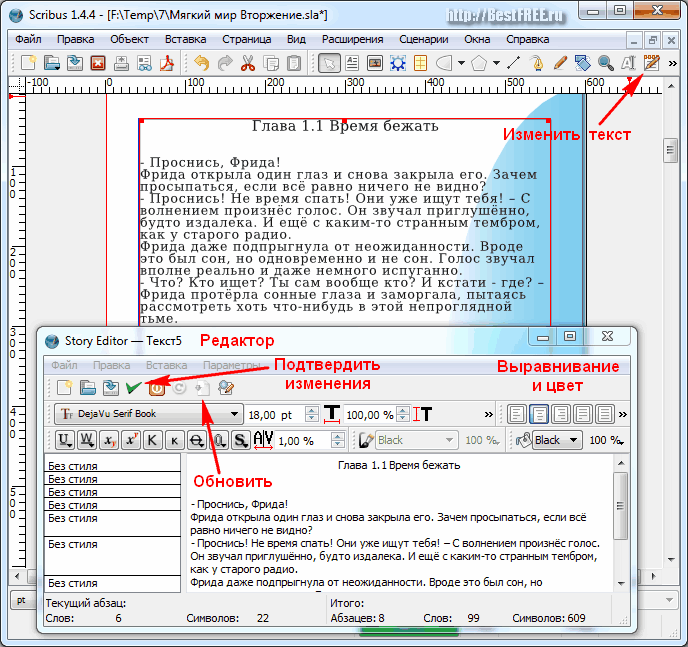Toggle underline text style button

[64, 440]
